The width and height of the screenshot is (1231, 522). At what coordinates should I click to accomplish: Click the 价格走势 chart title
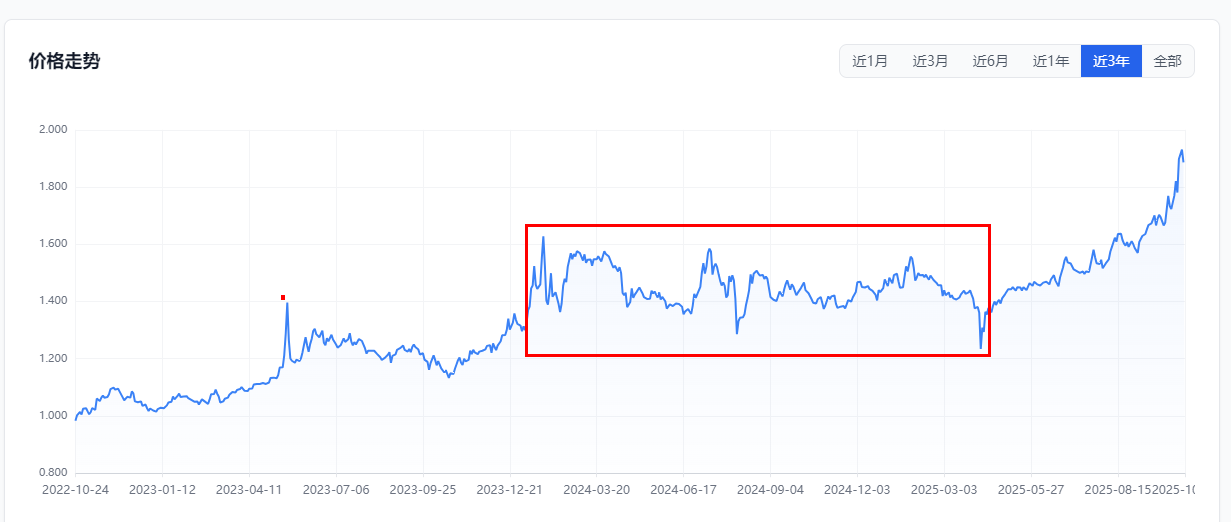64,61
